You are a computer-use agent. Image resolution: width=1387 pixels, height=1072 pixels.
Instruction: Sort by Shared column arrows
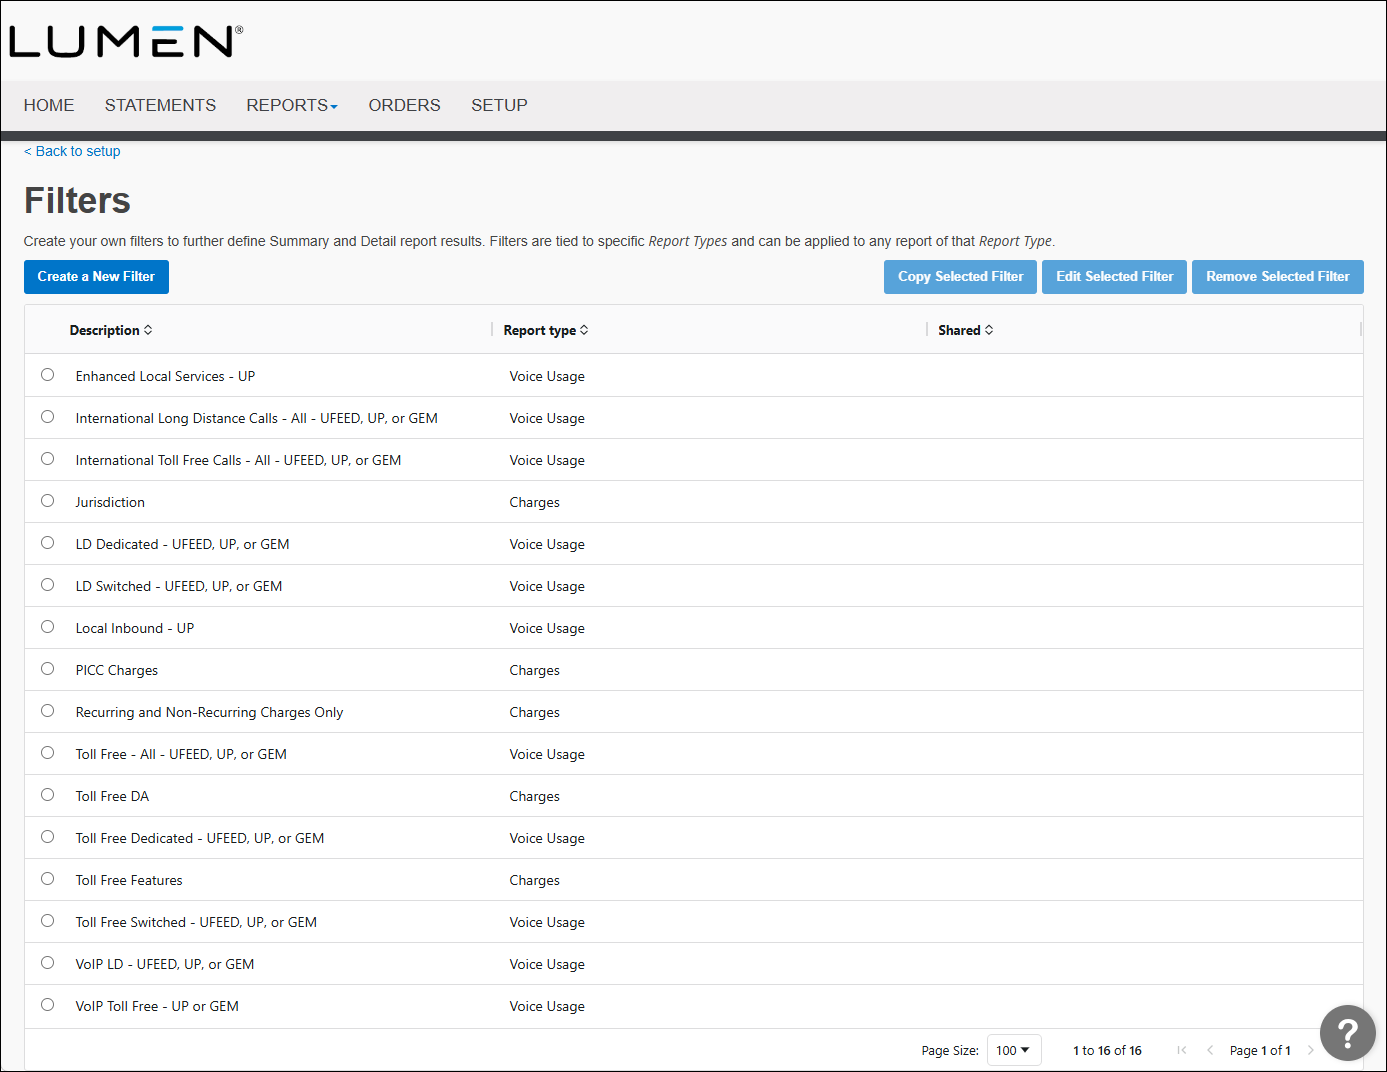(x=989, y=330)
